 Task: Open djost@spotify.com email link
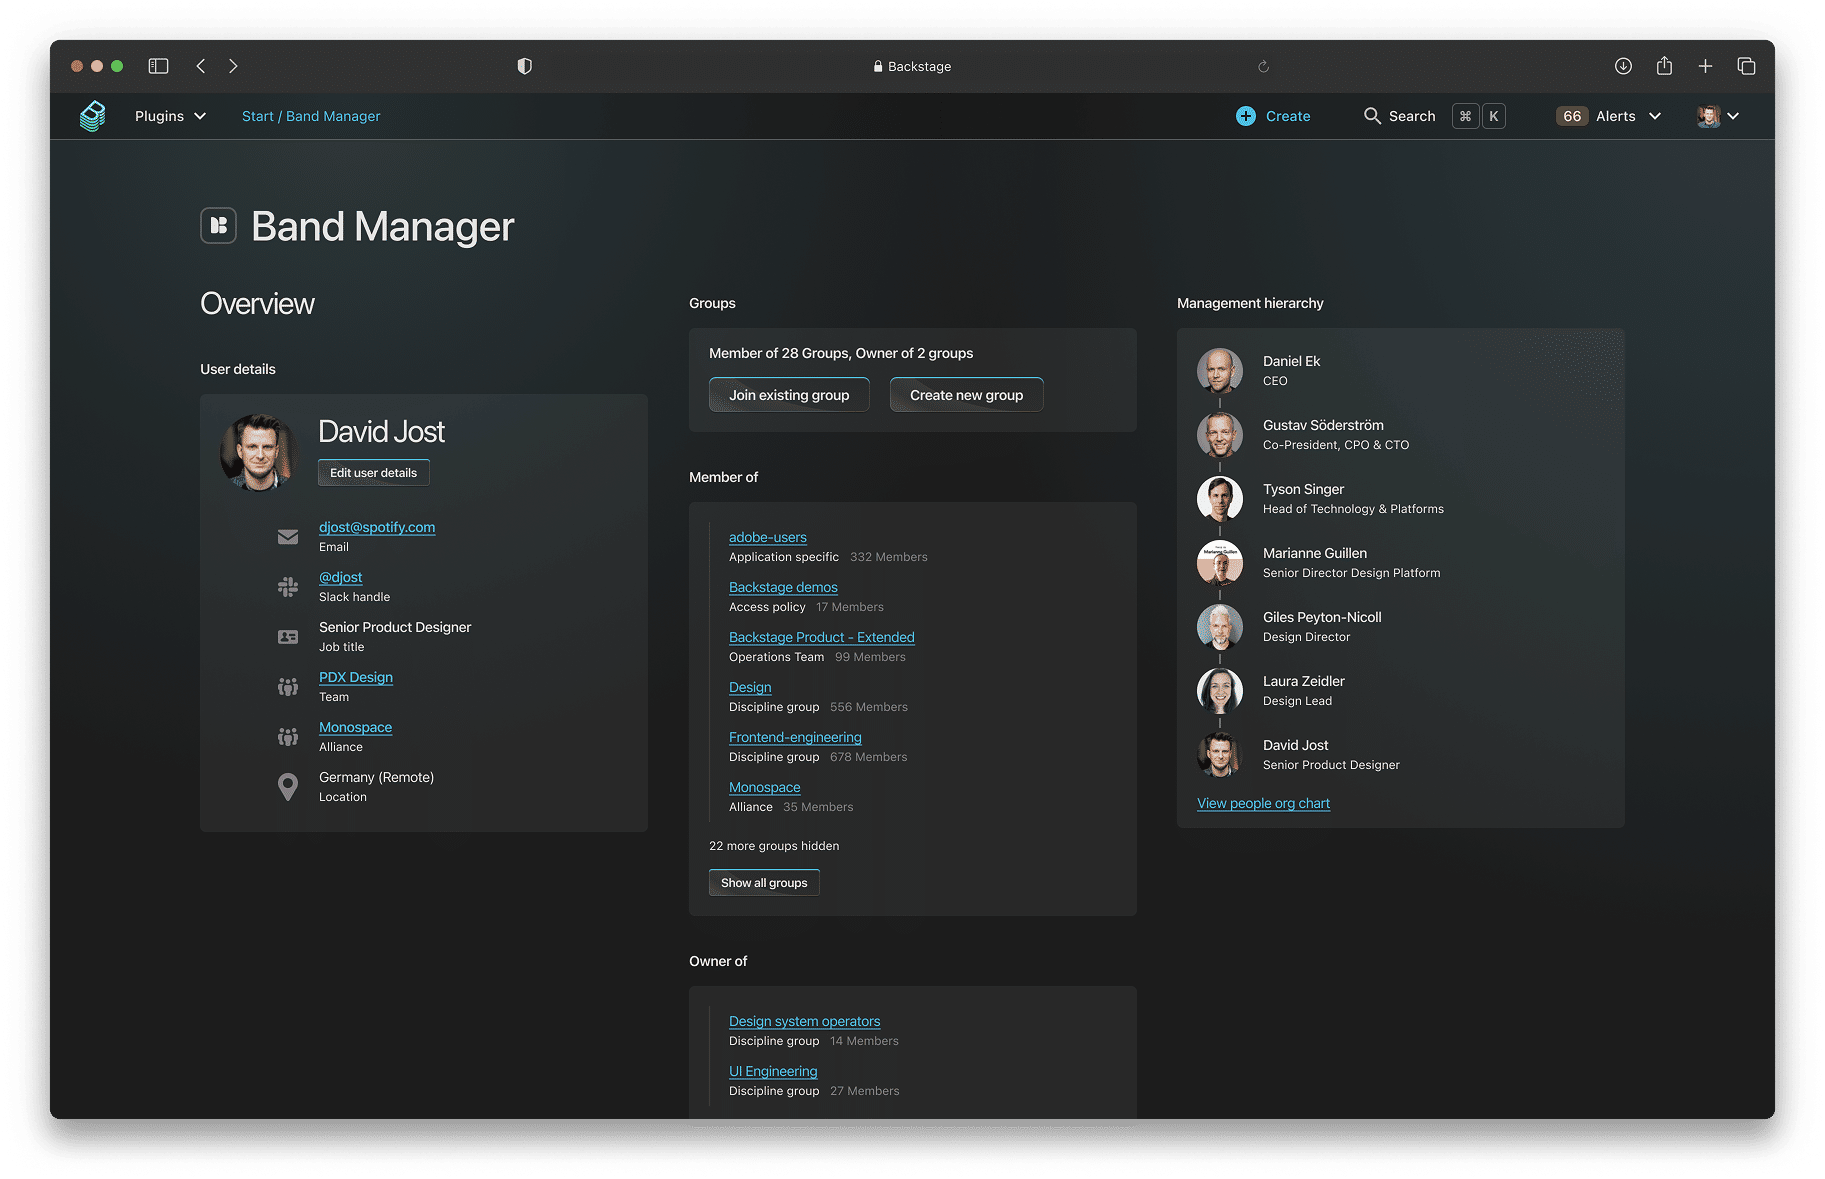tap(377, 527)
